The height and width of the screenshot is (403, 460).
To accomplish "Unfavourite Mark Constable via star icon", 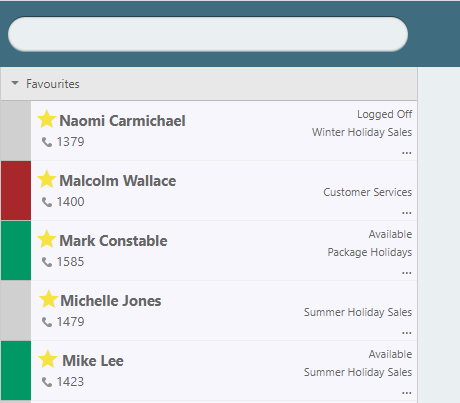I will [47, 239].
